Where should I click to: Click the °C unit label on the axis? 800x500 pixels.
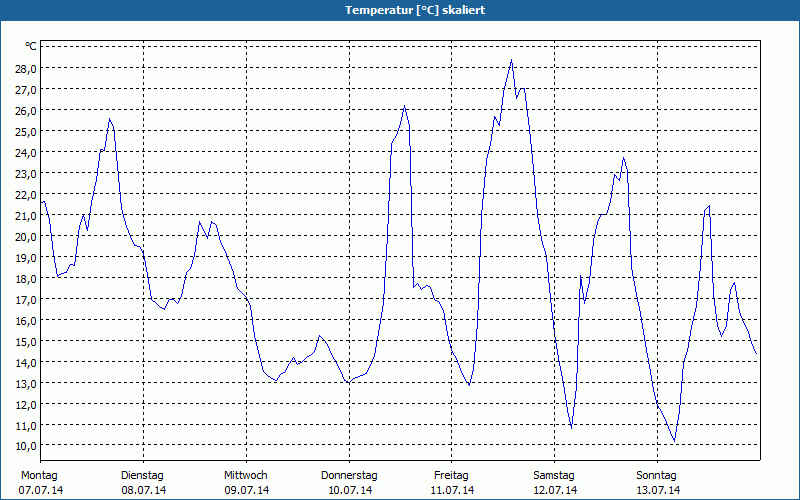[x=31, y=46]
